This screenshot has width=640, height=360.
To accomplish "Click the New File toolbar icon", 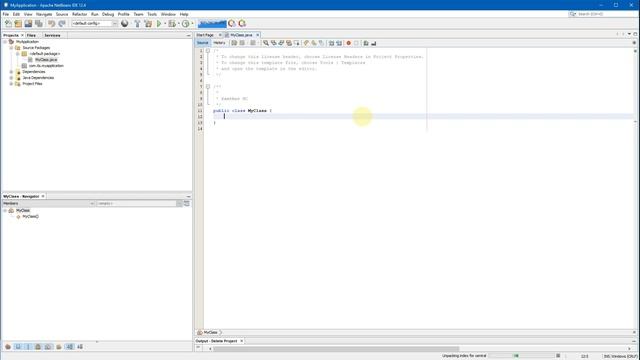I will pos(8,24).
